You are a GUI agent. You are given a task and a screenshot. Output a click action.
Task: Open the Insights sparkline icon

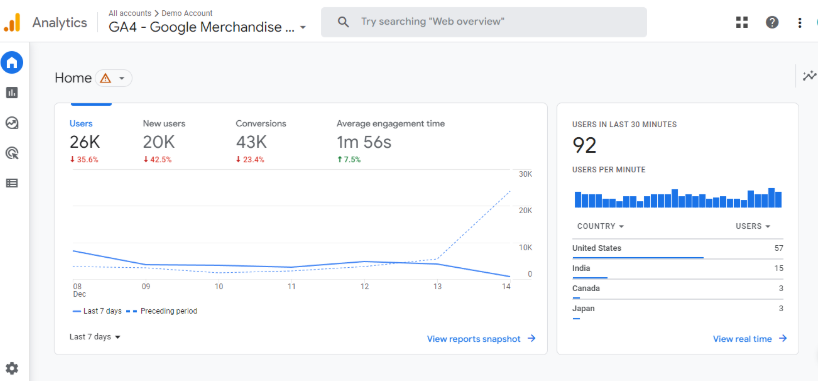(810, 76)
